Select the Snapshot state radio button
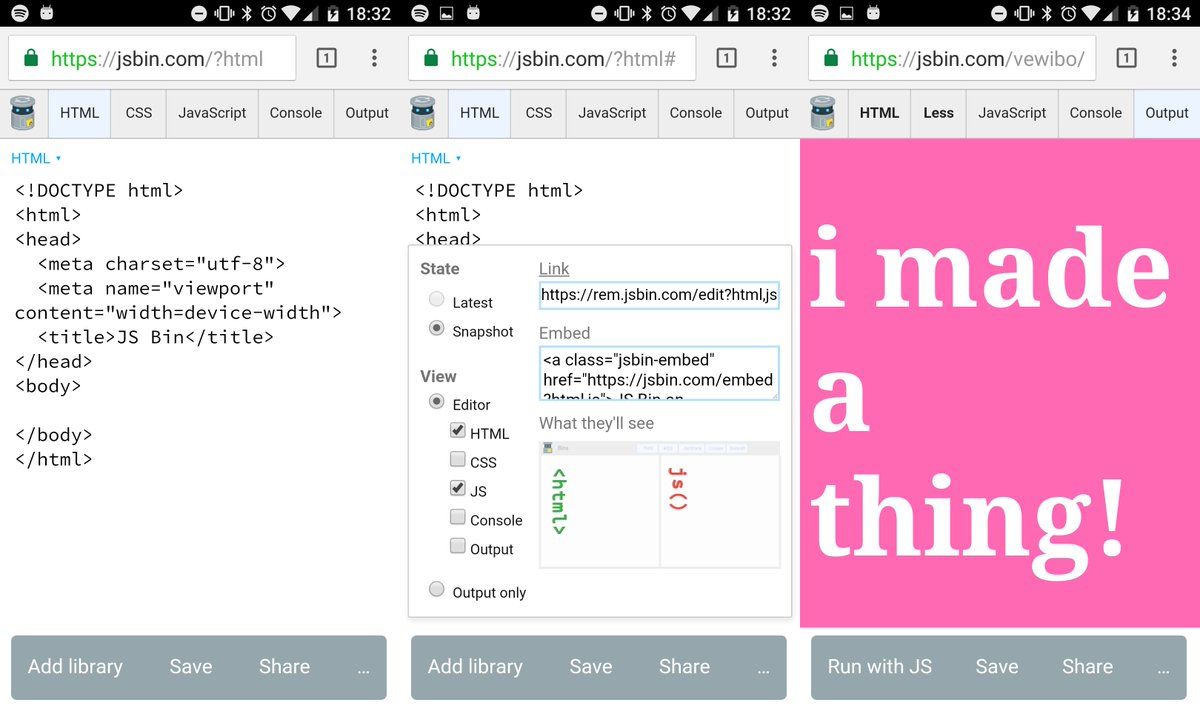Image resolution: width=1200 pixels, height=711 pixels. pyautogui.click(x=437, y=328)
